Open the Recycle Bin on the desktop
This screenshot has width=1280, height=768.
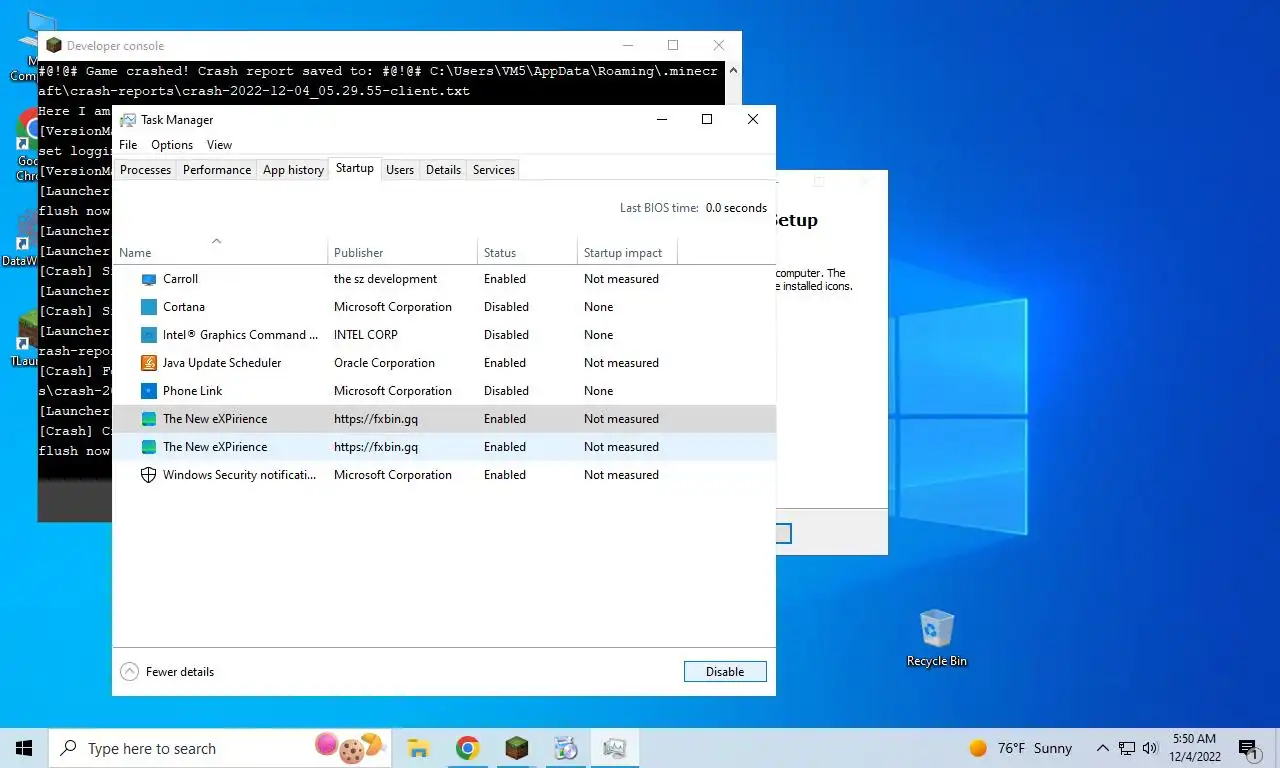(937, 638)
